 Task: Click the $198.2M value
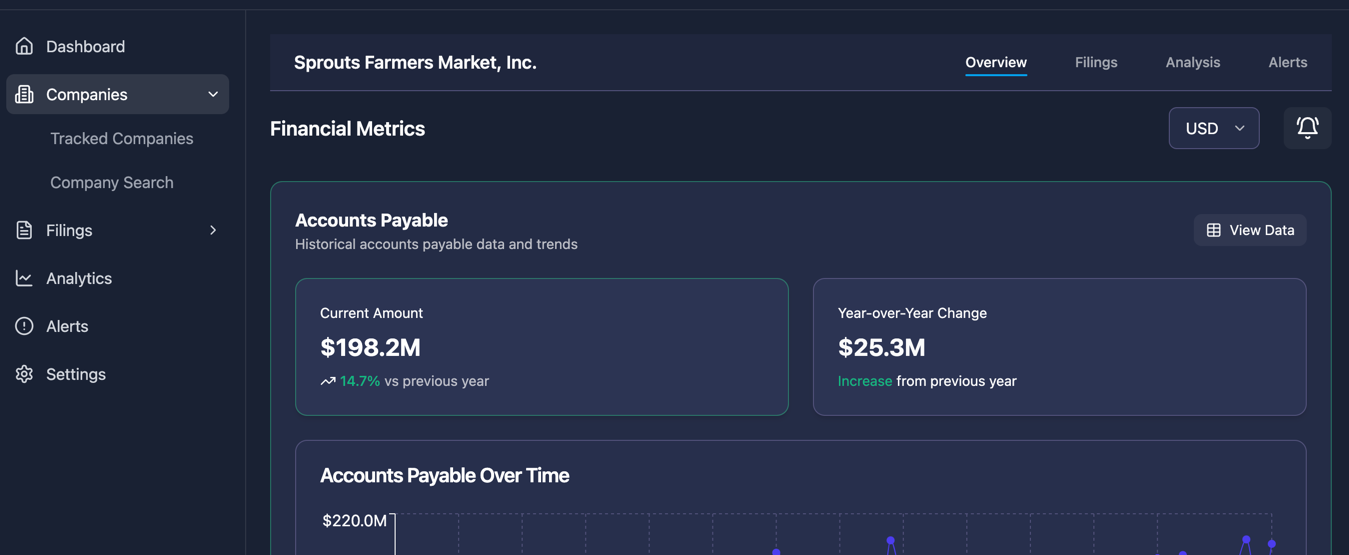370,347
